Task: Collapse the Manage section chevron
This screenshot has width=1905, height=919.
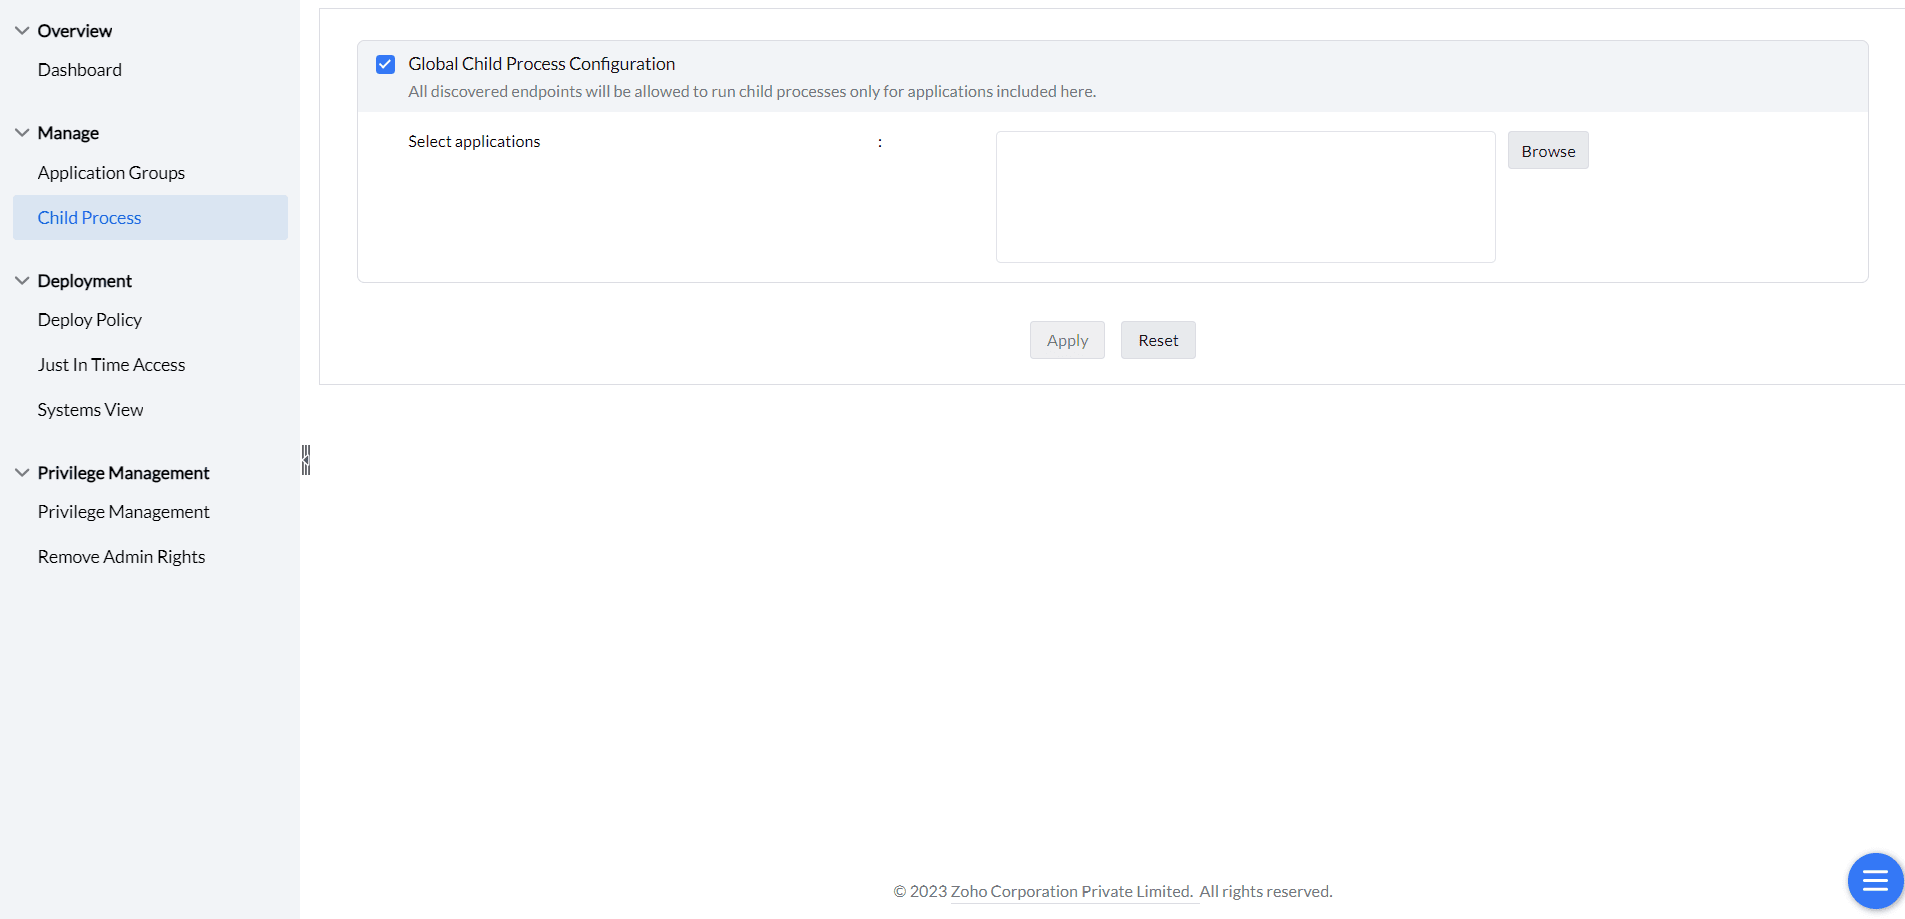Action: coord(22,133)
